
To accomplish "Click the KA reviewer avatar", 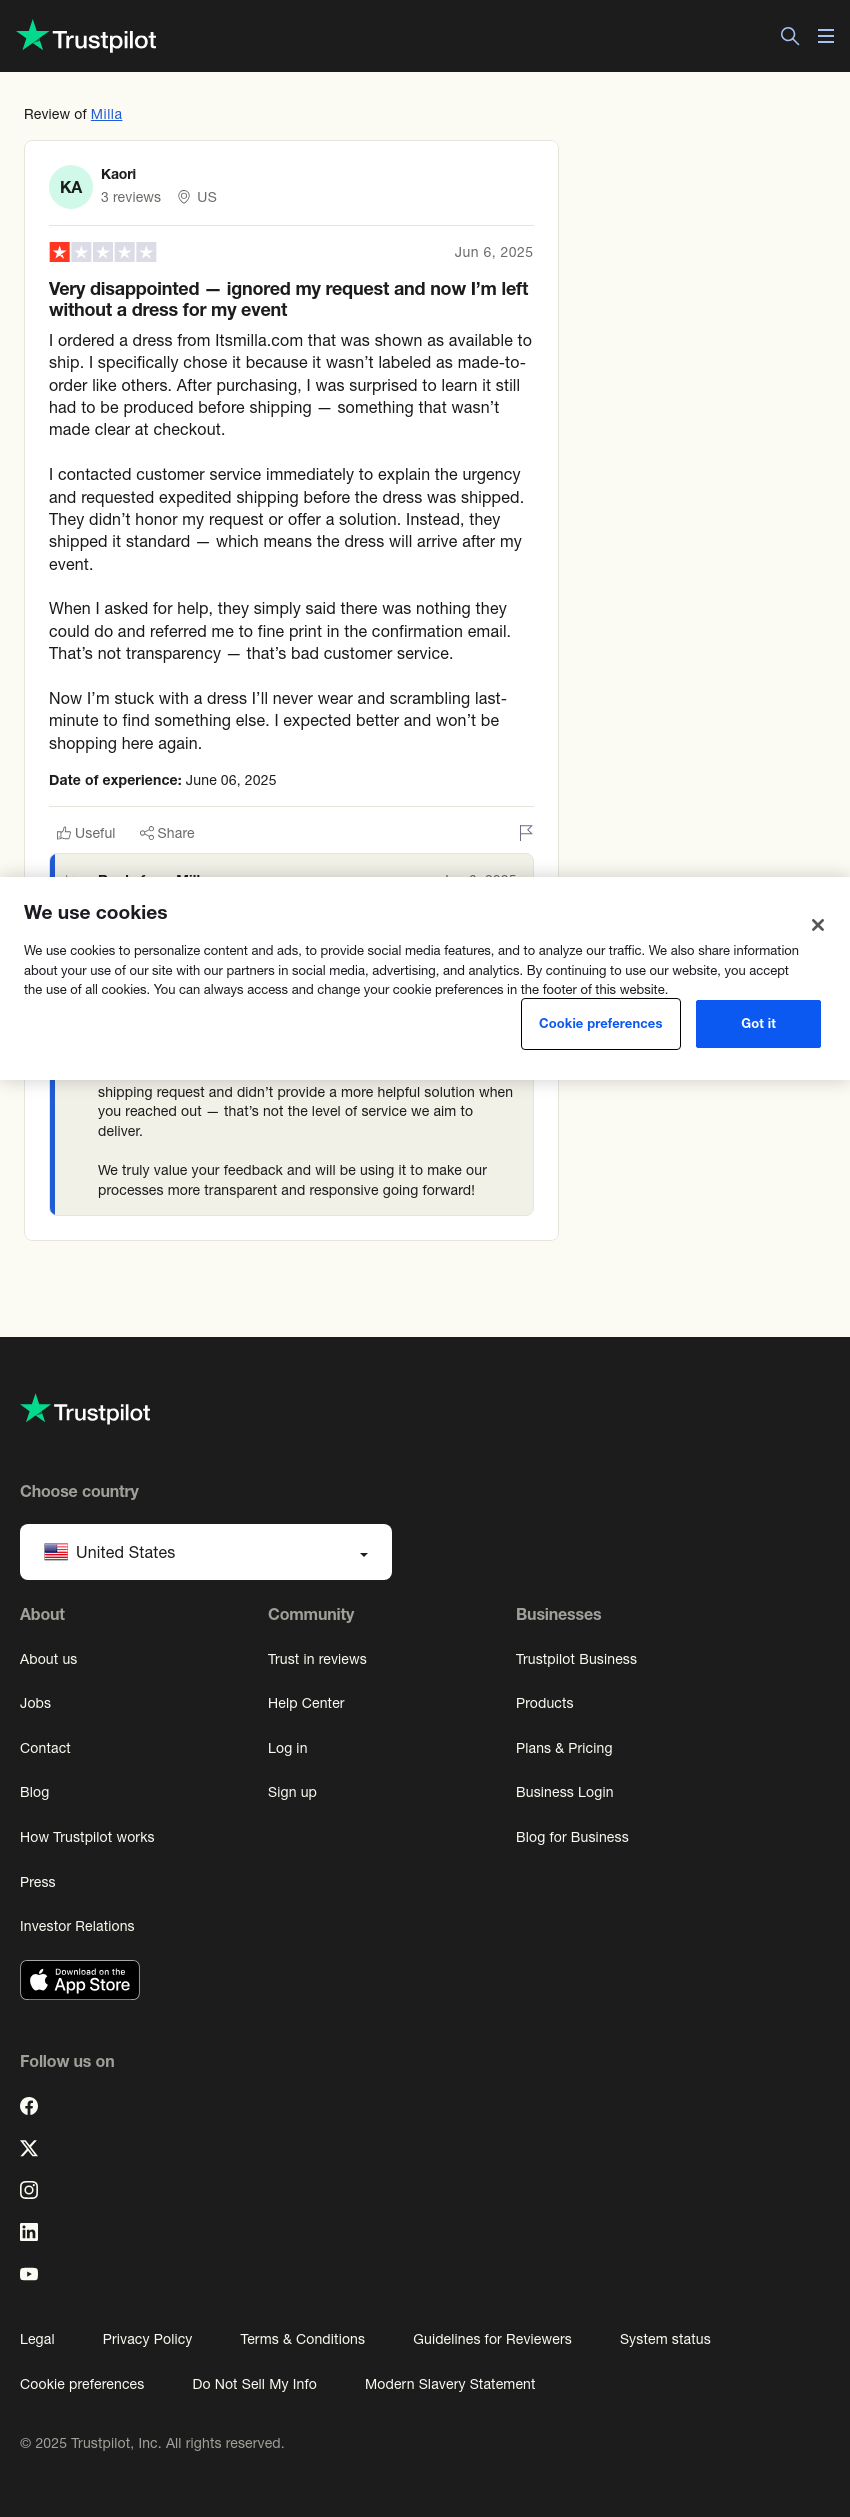I will pyautogui.click(x=71, y=187).
